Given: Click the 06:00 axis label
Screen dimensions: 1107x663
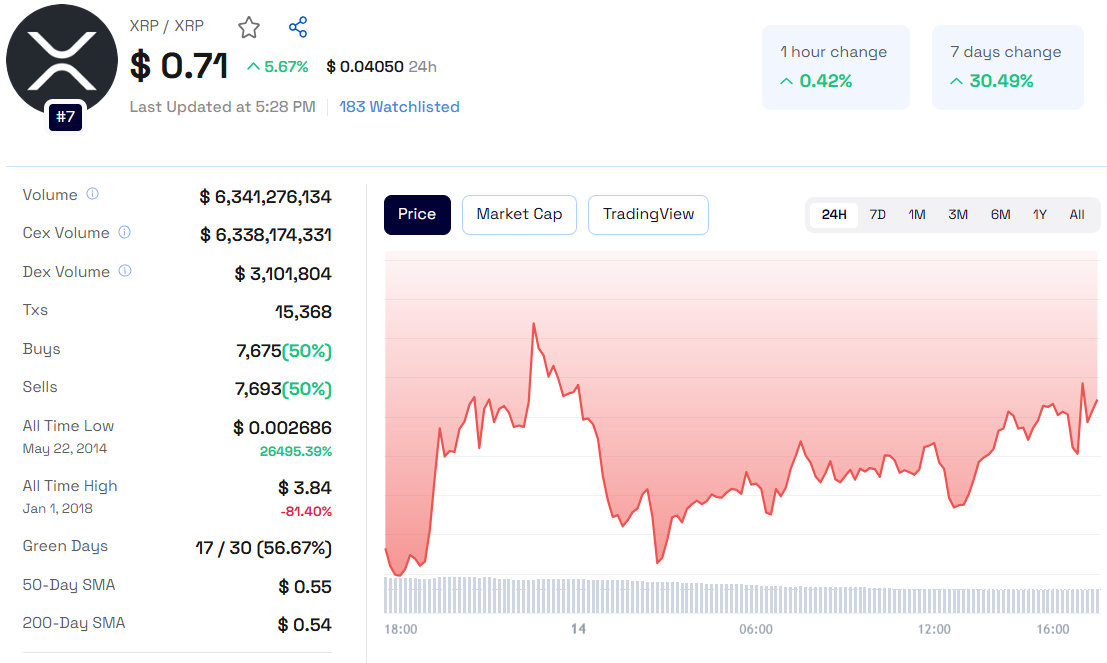Looking at the screenshot, I should coord(755,629).
